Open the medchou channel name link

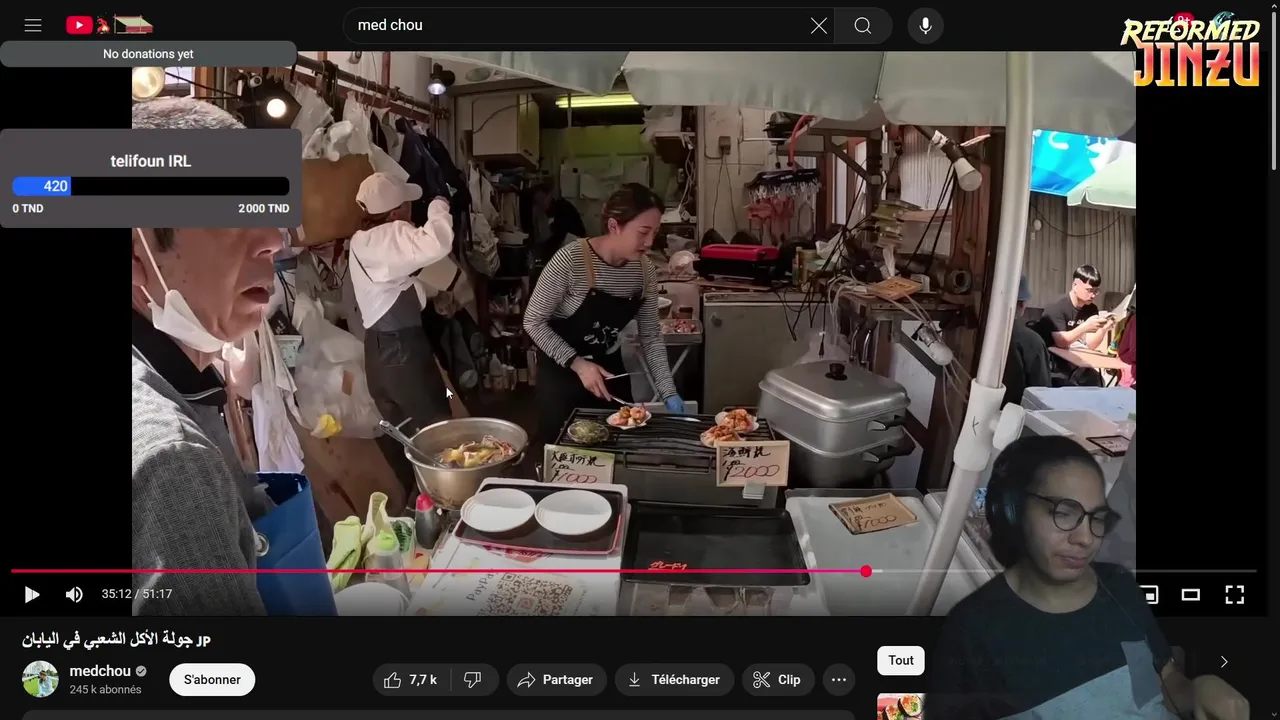[100, 671]
